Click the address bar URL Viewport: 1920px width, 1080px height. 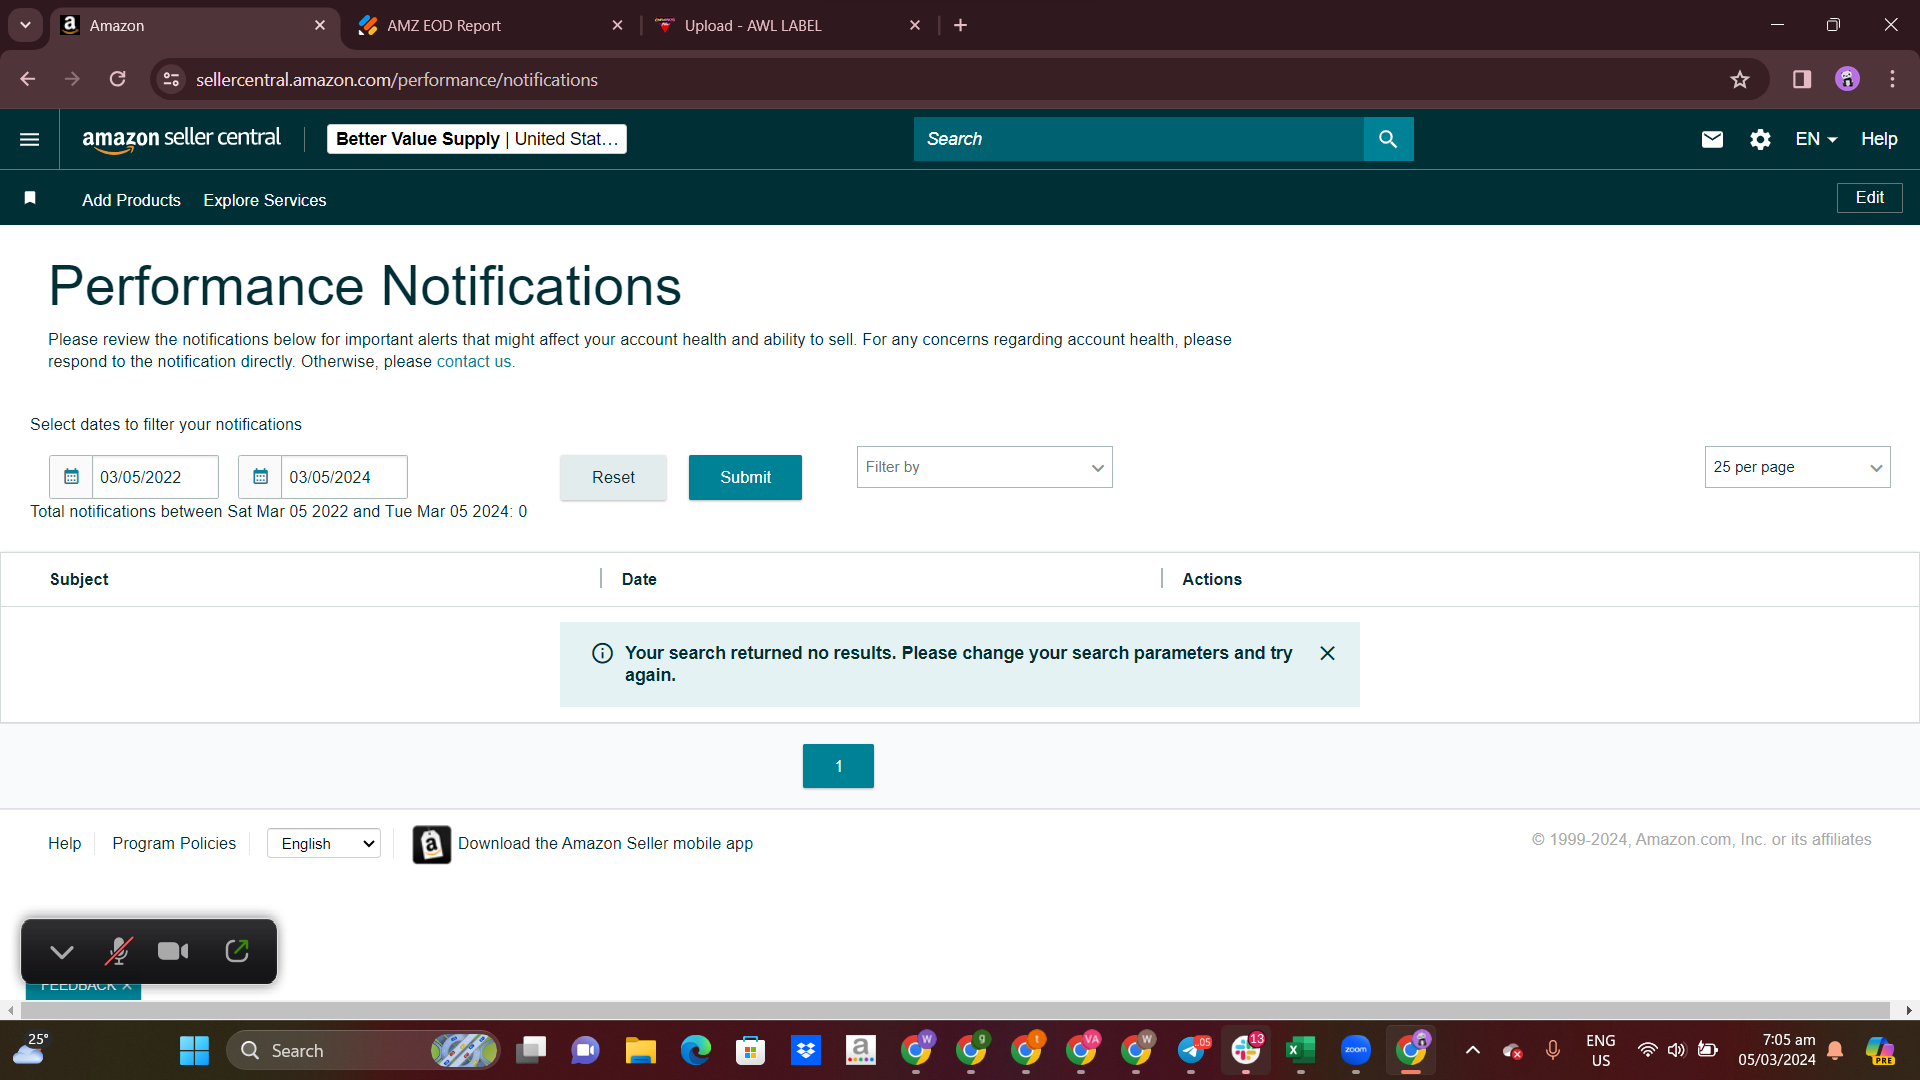click(397, 80)
